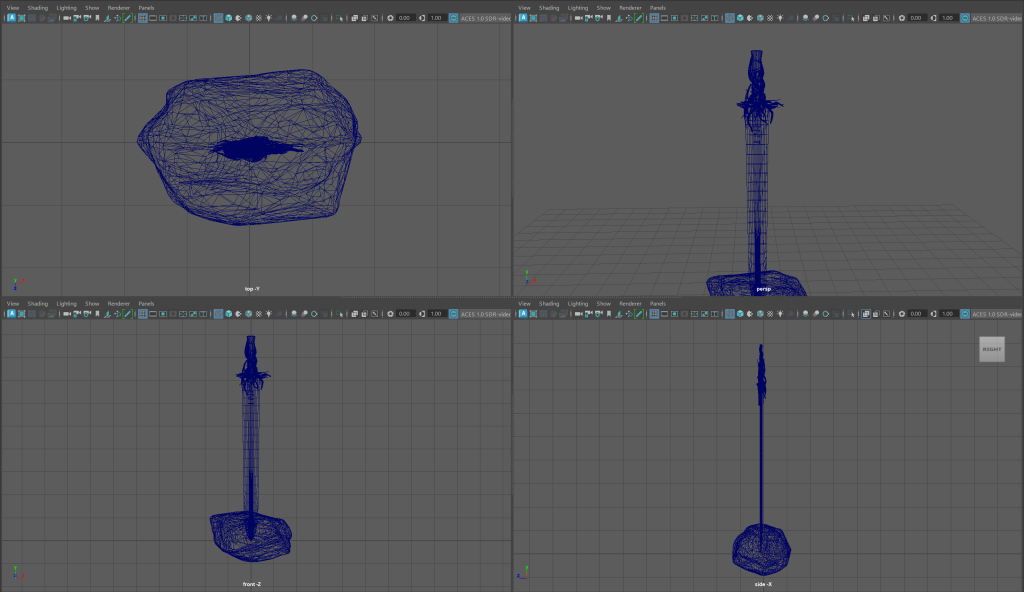This screenshot has width=1024, height=592.
Task: Enable wireframe shading in the persp panel toolbar
Action: pyautogui.click(x=730, y=18)
